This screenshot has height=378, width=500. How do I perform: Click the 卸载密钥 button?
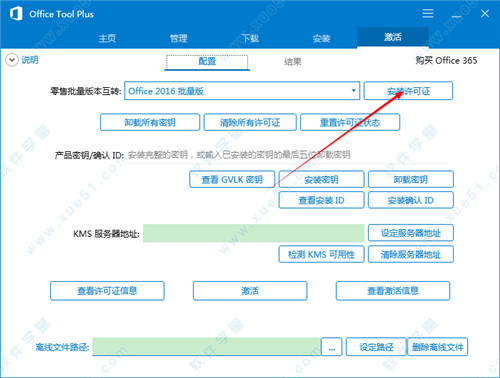pyautogui.click(x=411, y=180)
